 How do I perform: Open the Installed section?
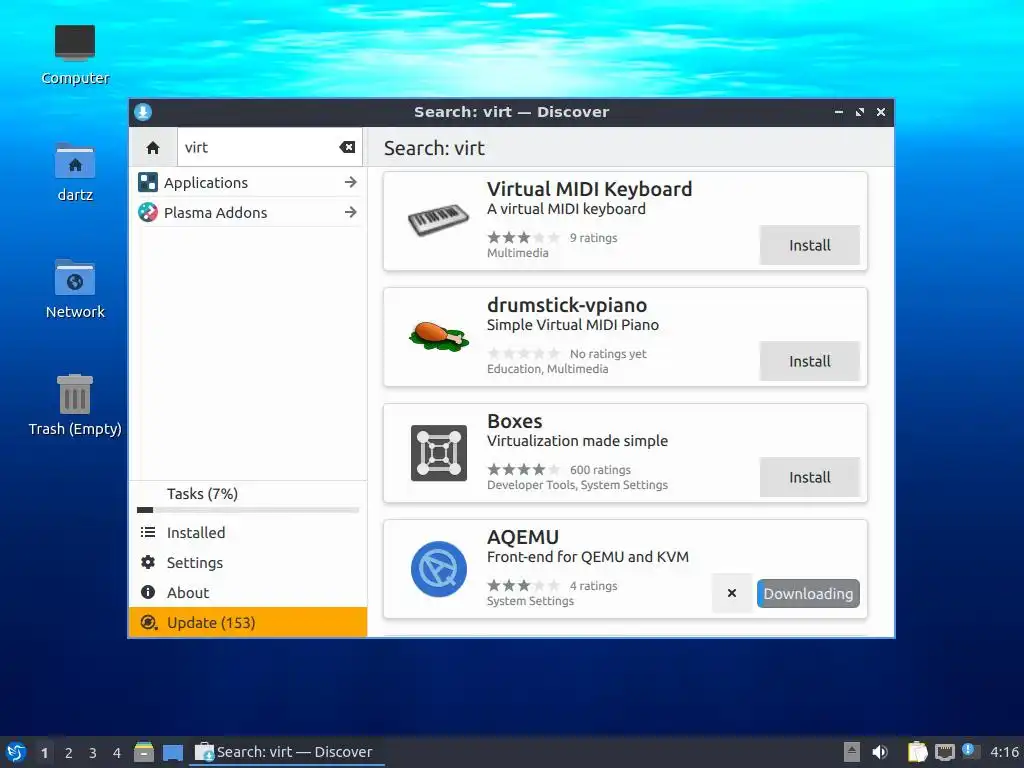point(248,533)
